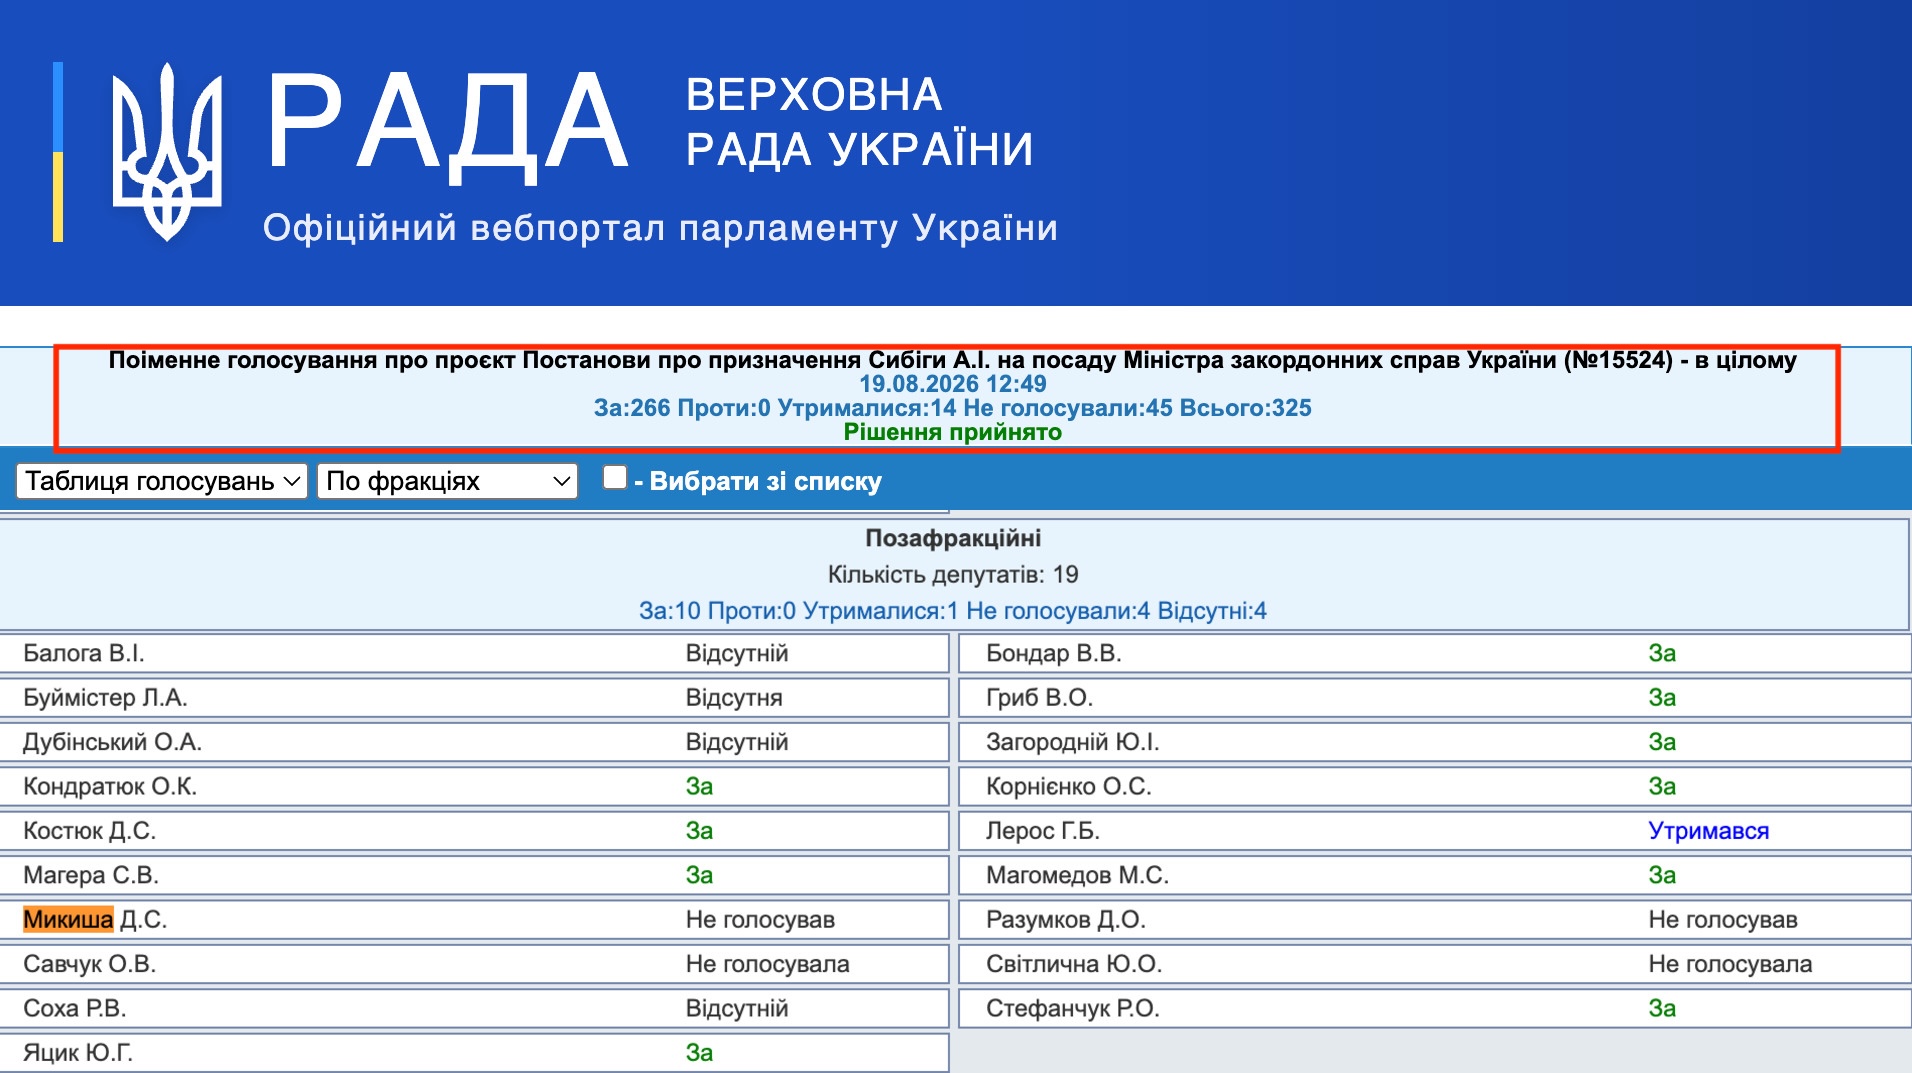Click Відсутня status of Буймістер Л.А.
1912x1073 pixels.
(734, 697)
